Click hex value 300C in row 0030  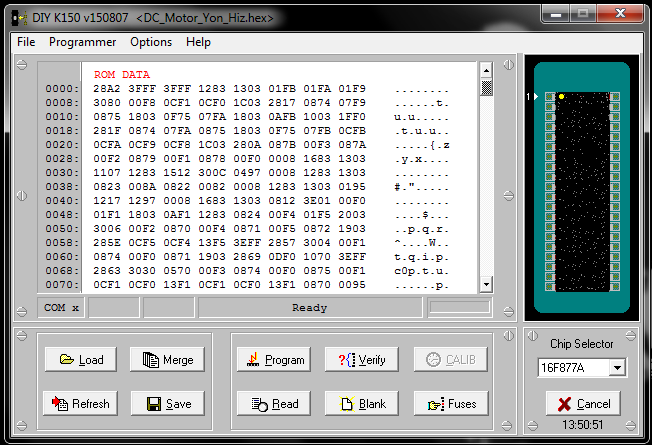point(212,173)
